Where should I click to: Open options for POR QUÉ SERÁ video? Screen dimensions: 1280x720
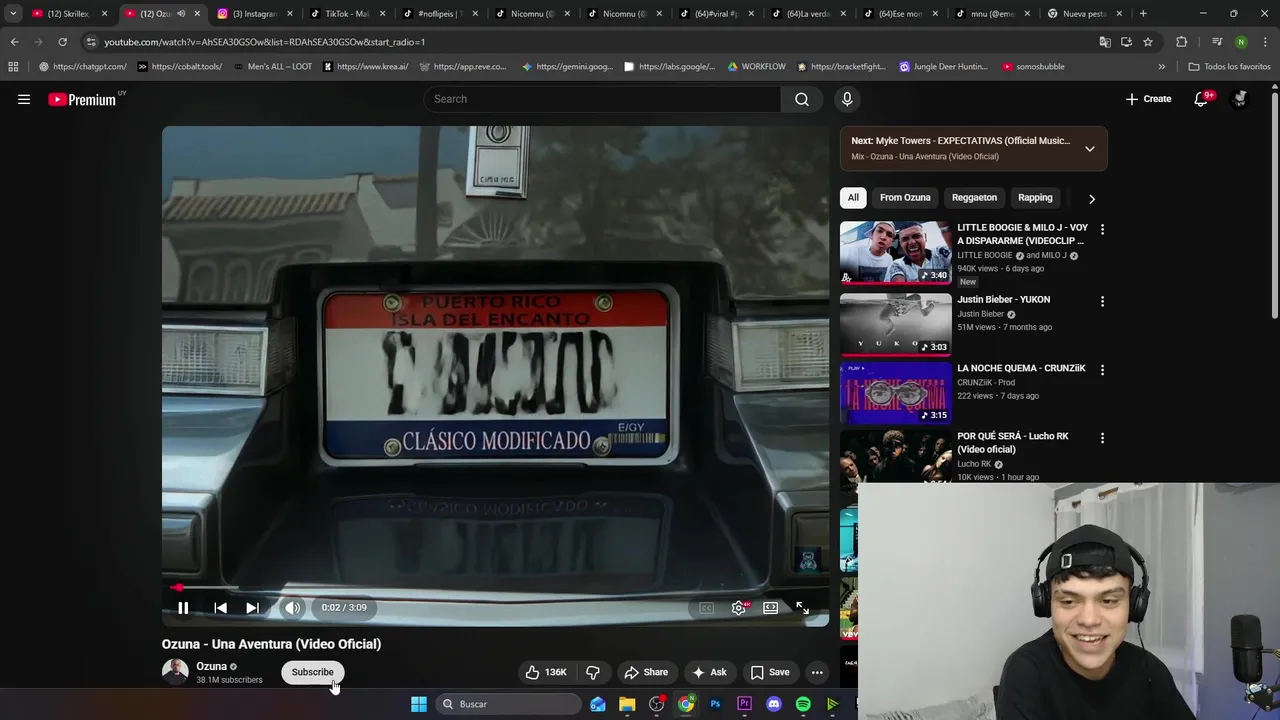pyautogui.click(x=1102, y=438)
